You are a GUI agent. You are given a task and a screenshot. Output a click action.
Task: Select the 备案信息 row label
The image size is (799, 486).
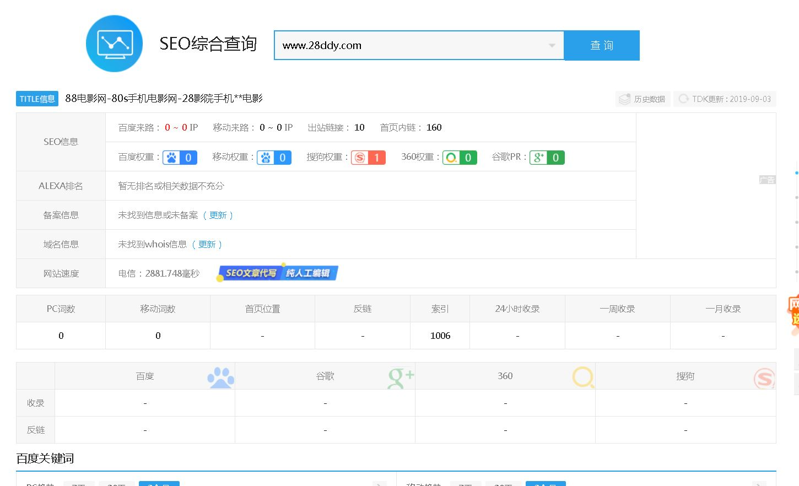[61, 215]
